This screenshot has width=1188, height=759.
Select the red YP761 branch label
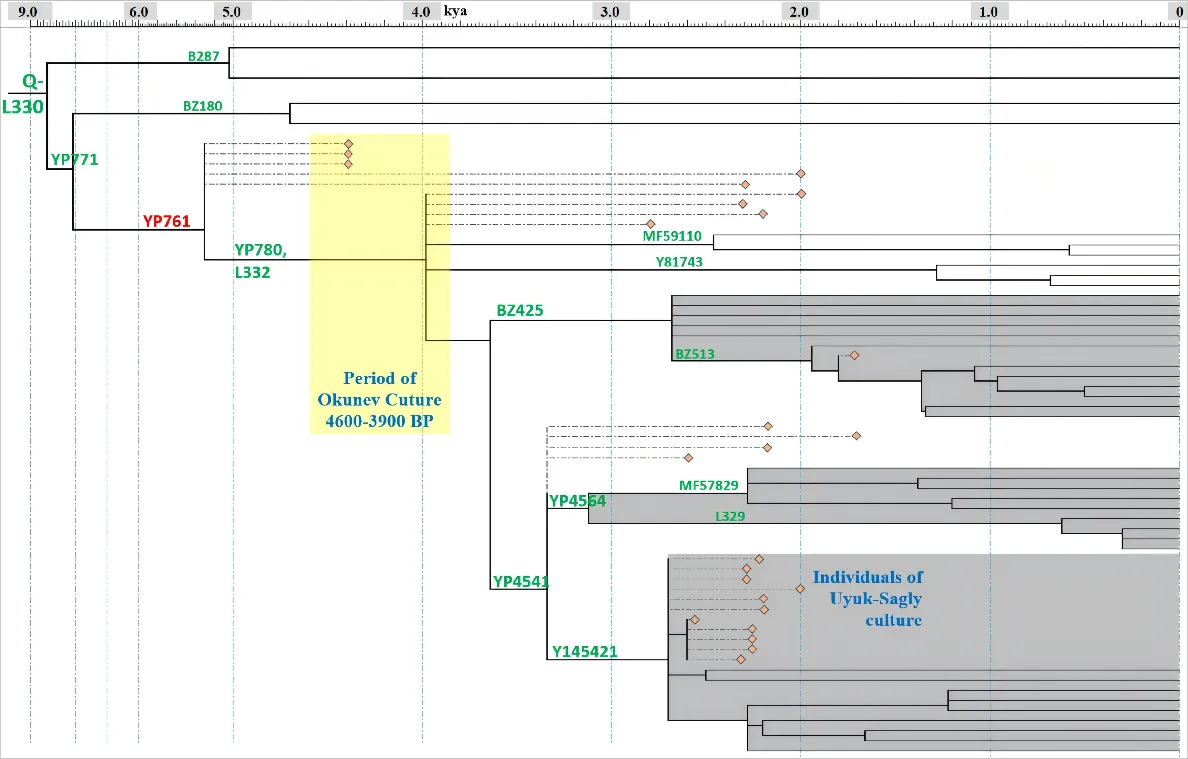click(x=166, y=221)
